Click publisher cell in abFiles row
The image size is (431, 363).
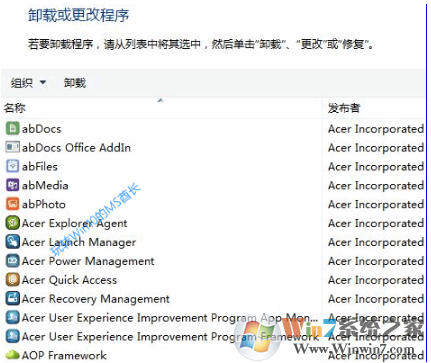pyautogui.click(x=376, y=167)
